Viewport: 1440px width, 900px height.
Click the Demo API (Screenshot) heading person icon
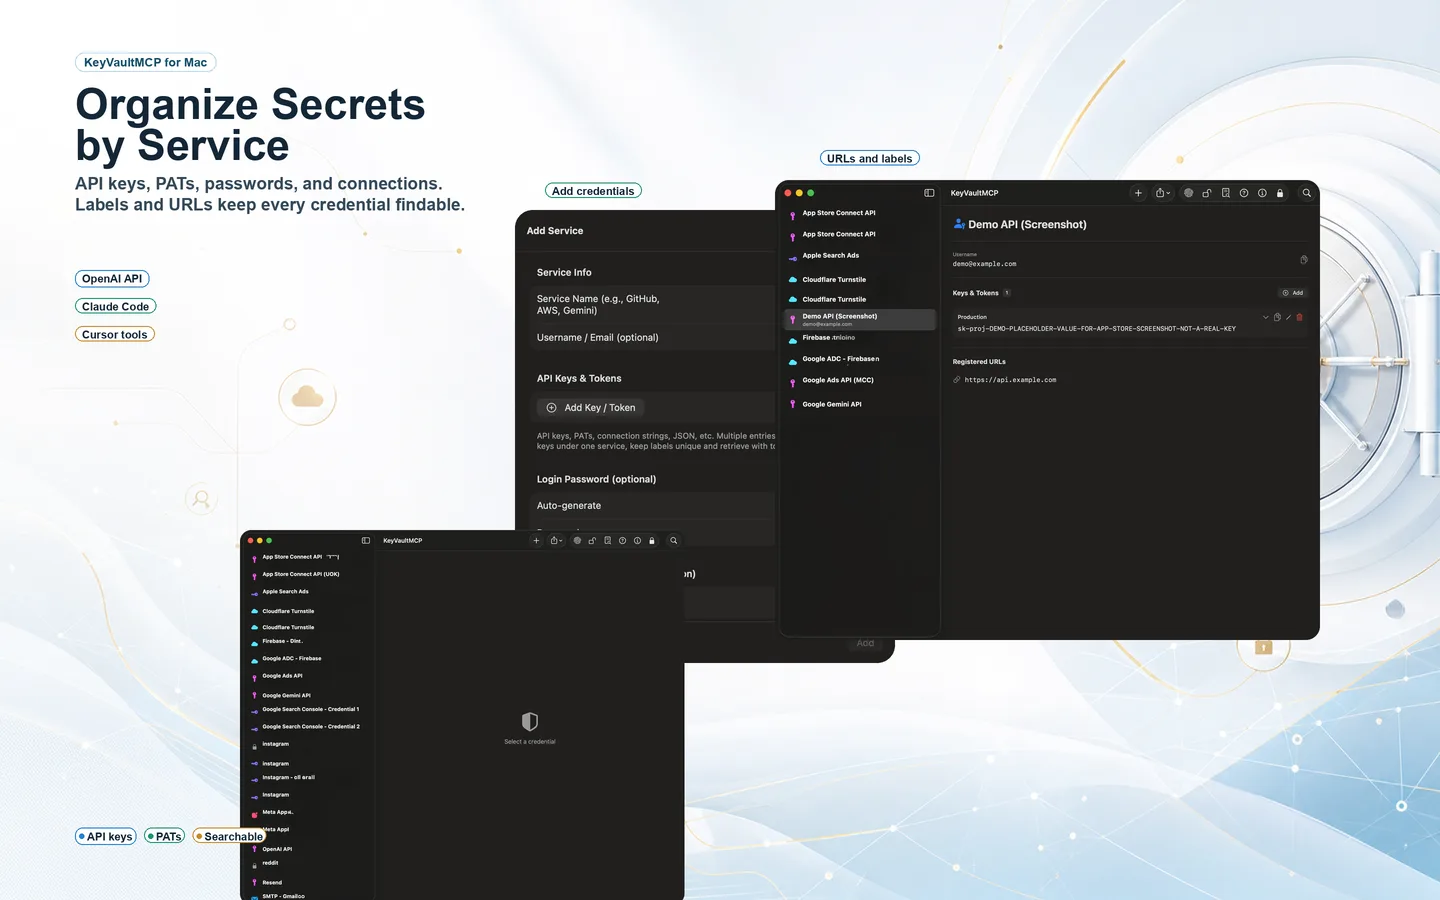click(959, 224)
